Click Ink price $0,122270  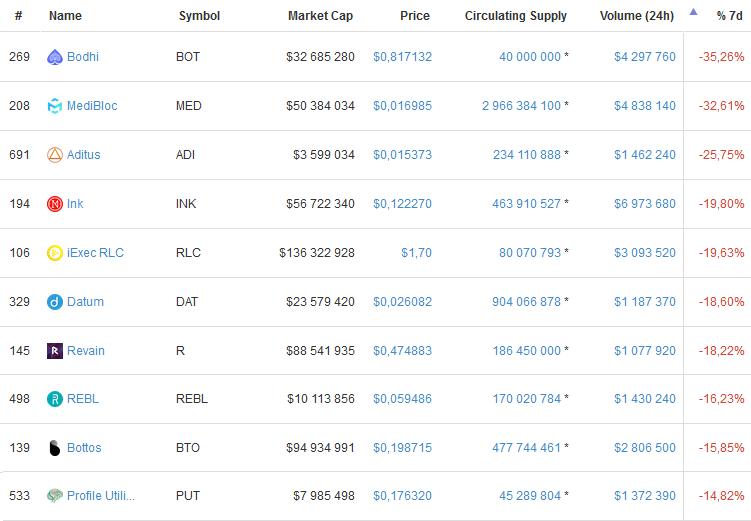pyautogui.click(x=402, y=204)
